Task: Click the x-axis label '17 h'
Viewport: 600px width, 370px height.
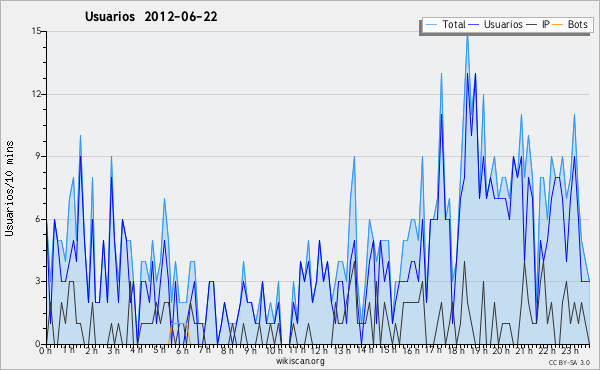Action: pos(433,350)
